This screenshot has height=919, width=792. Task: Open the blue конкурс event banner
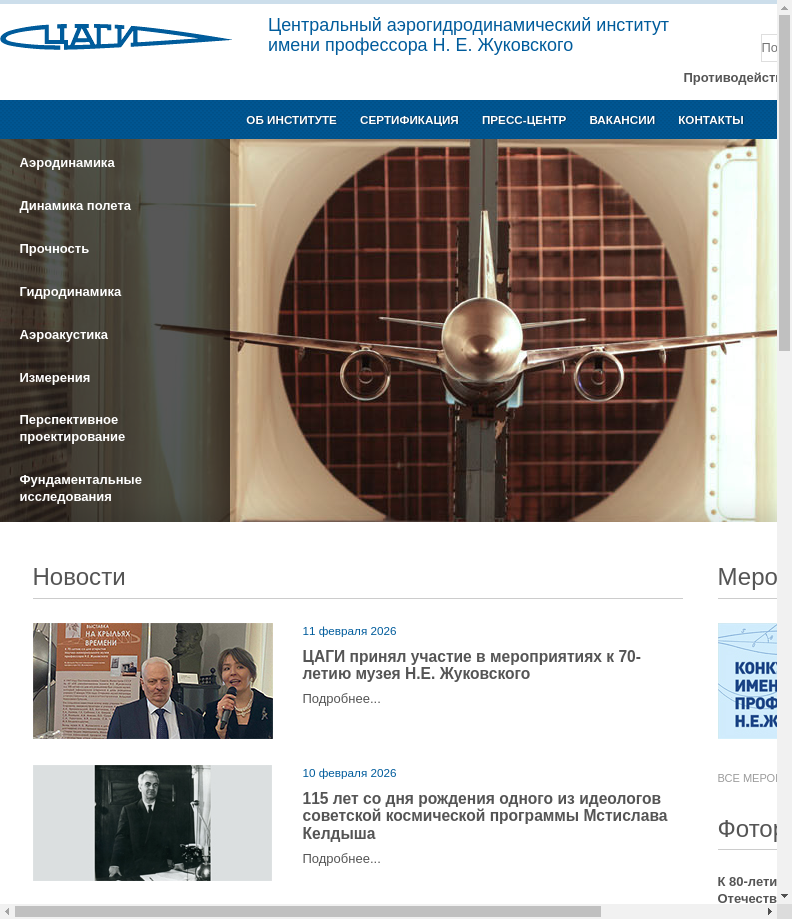(x=747, y=681)
